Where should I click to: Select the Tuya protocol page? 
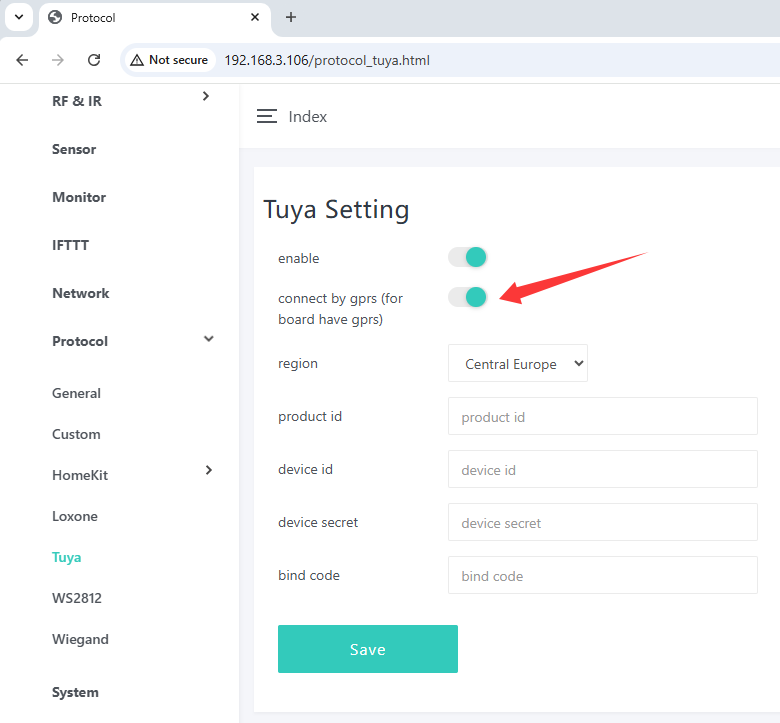point(67,557)
